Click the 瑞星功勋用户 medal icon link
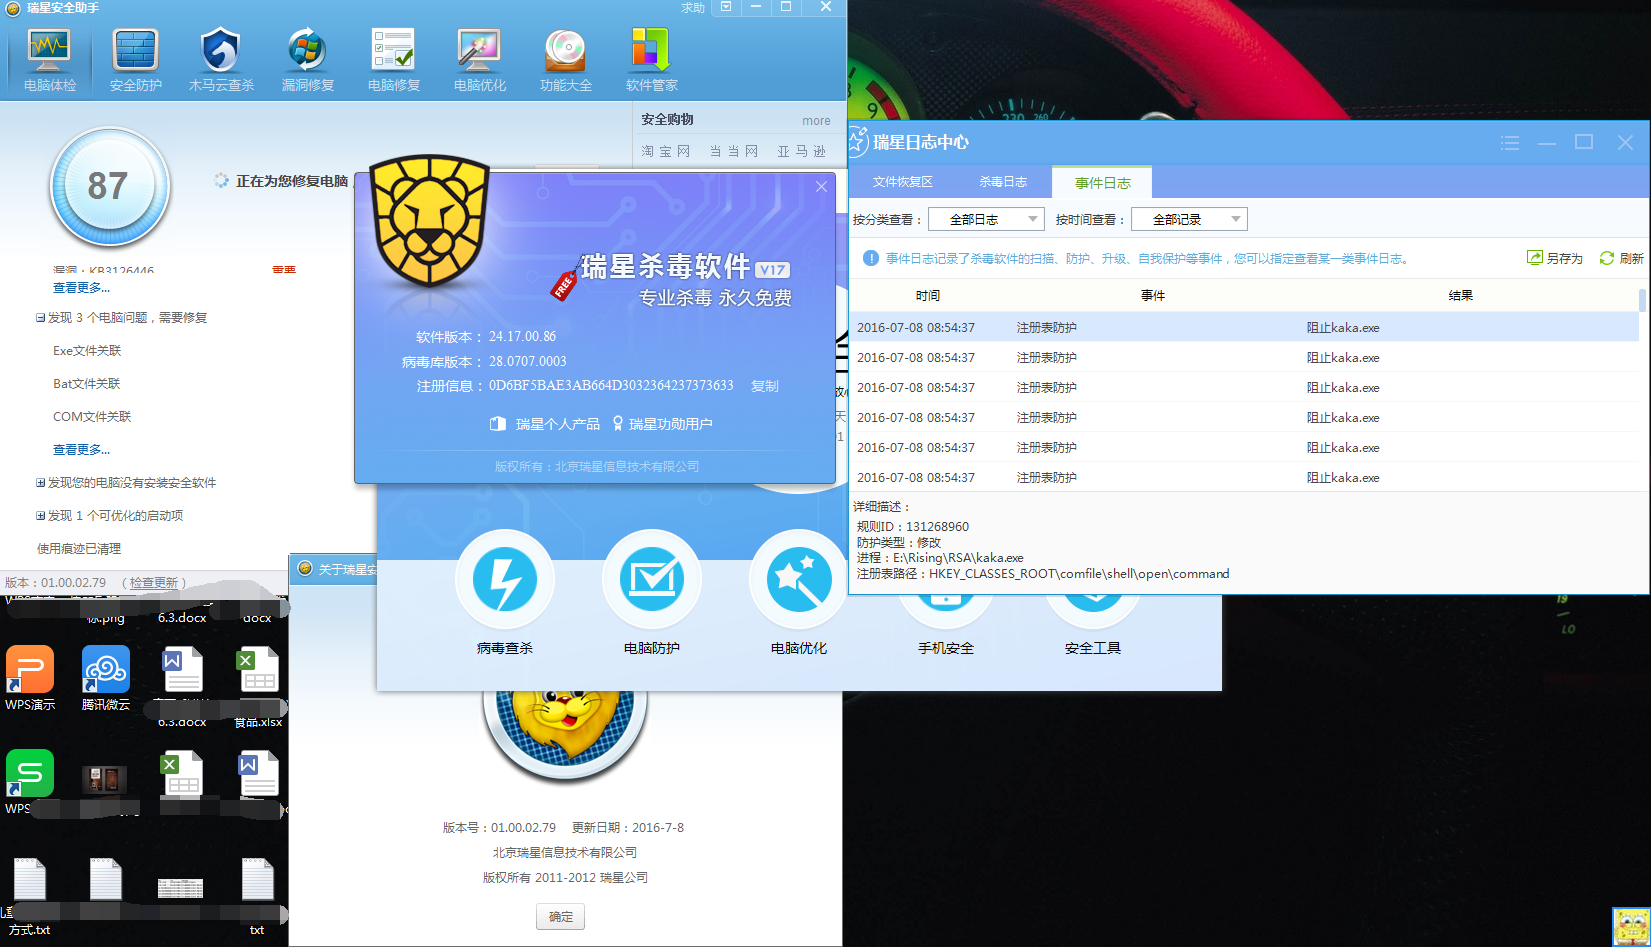Image resolution: width=1651 pixels, height=947 pixels. tap(662, 424)
